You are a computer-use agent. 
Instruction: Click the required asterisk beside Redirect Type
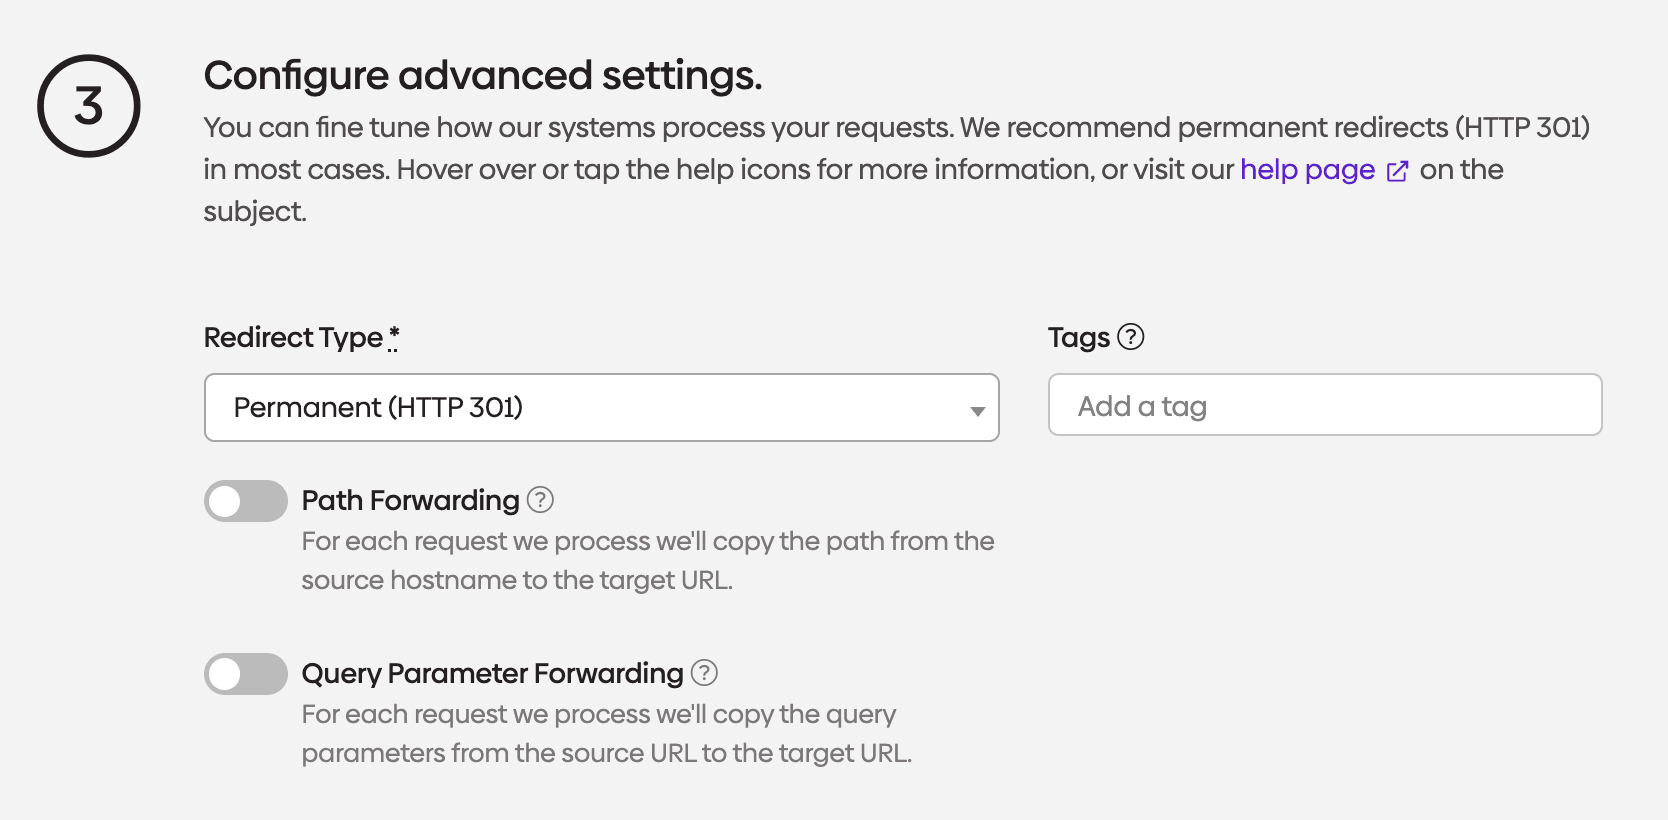click(394, 335)
